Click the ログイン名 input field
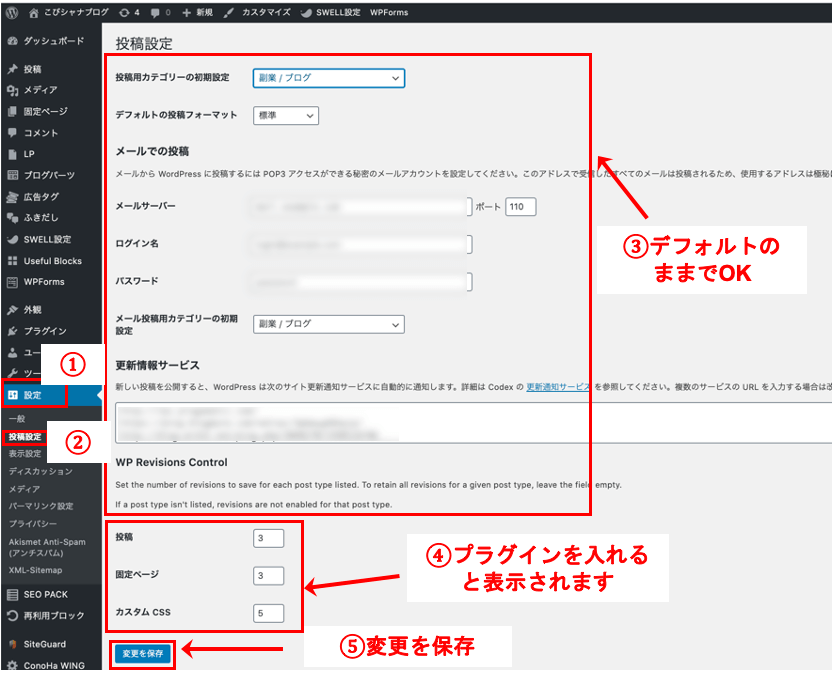The height and width of the screenshot is (674, 832). pyautogui.click(x=360, y=245)
